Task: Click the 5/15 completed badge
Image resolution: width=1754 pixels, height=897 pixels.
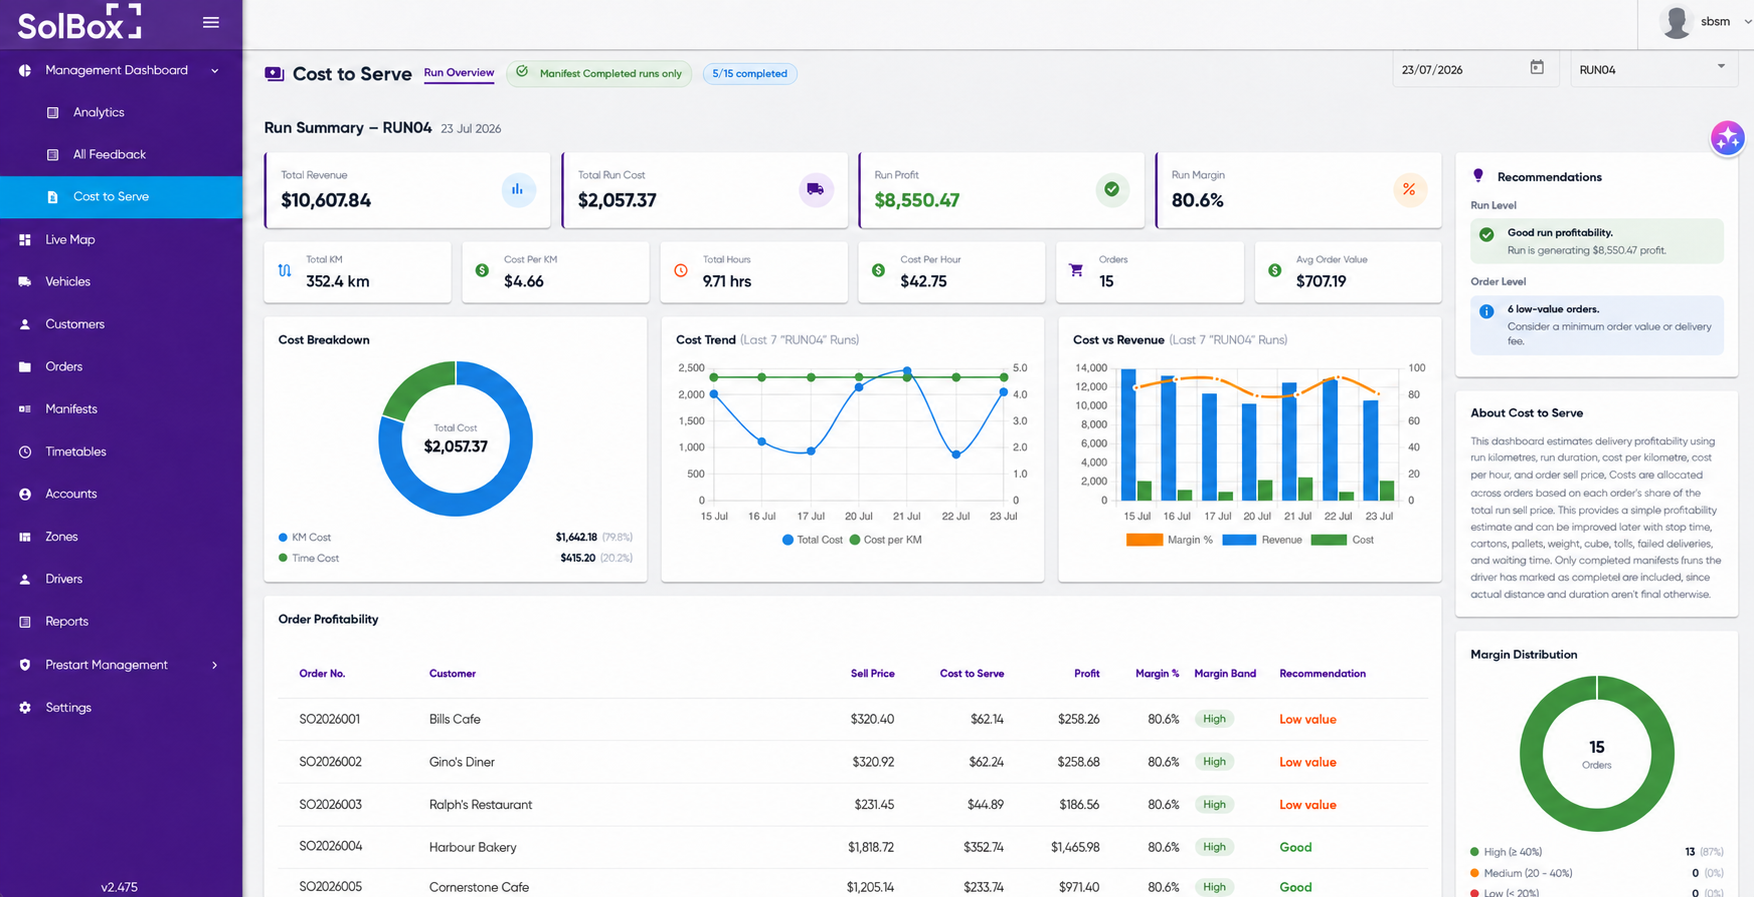Action: tap(750, 73)
